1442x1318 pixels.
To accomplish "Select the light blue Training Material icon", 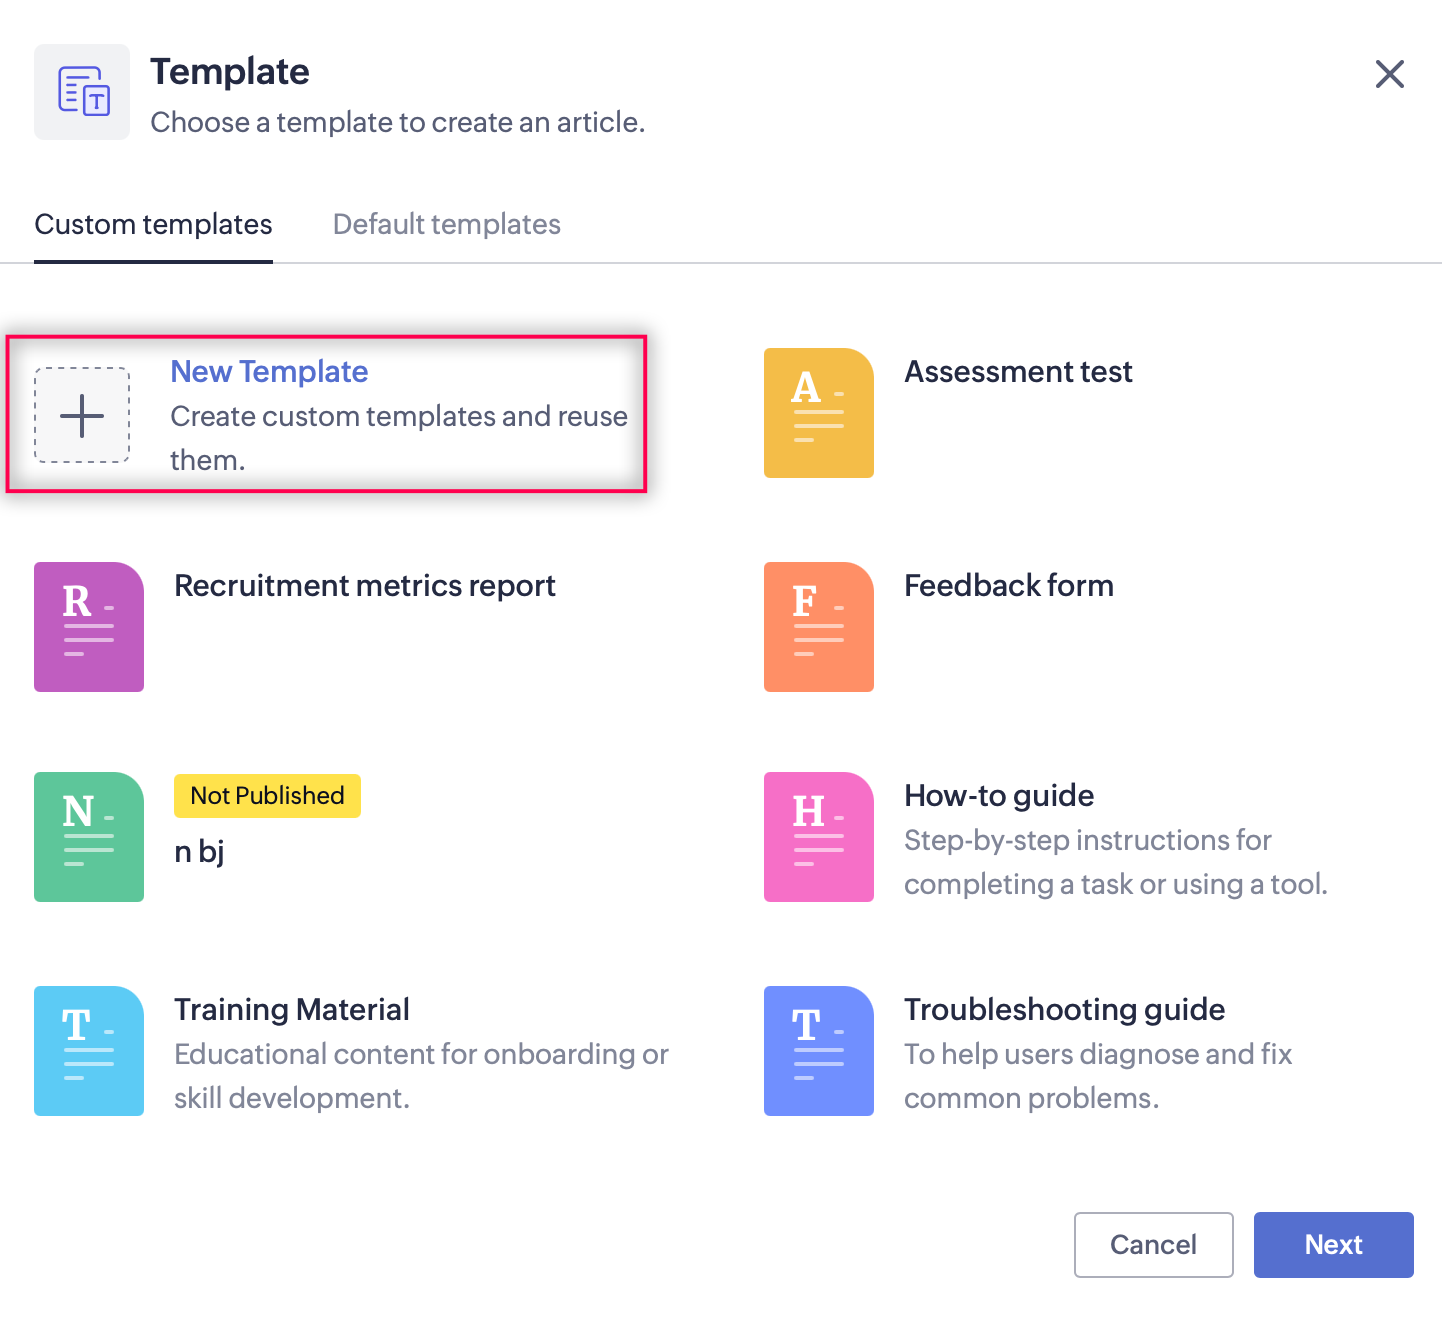I will point(89,1051).
